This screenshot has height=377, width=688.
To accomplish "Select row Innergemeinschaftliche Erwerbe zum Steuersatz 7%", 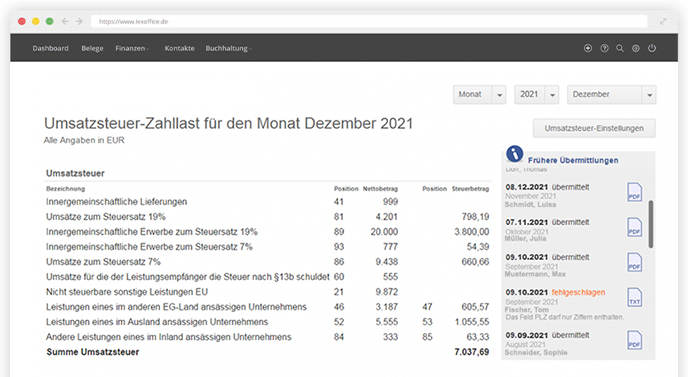I will click(x=268, y=247).
